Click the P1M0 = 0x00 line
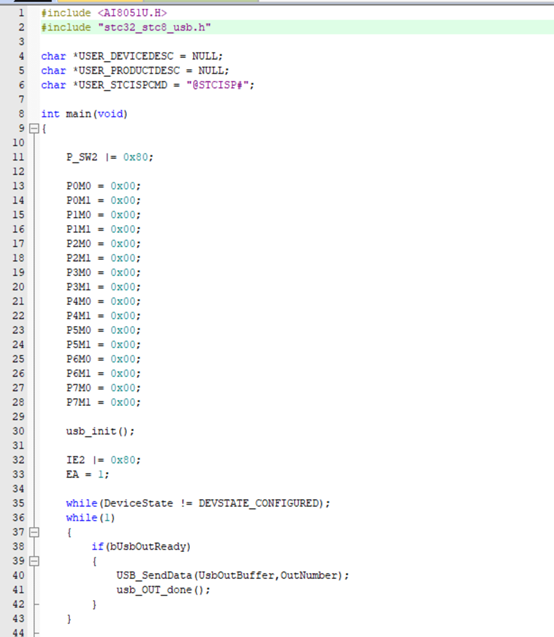This screenshot has height=637, width=554. [104, 215]
